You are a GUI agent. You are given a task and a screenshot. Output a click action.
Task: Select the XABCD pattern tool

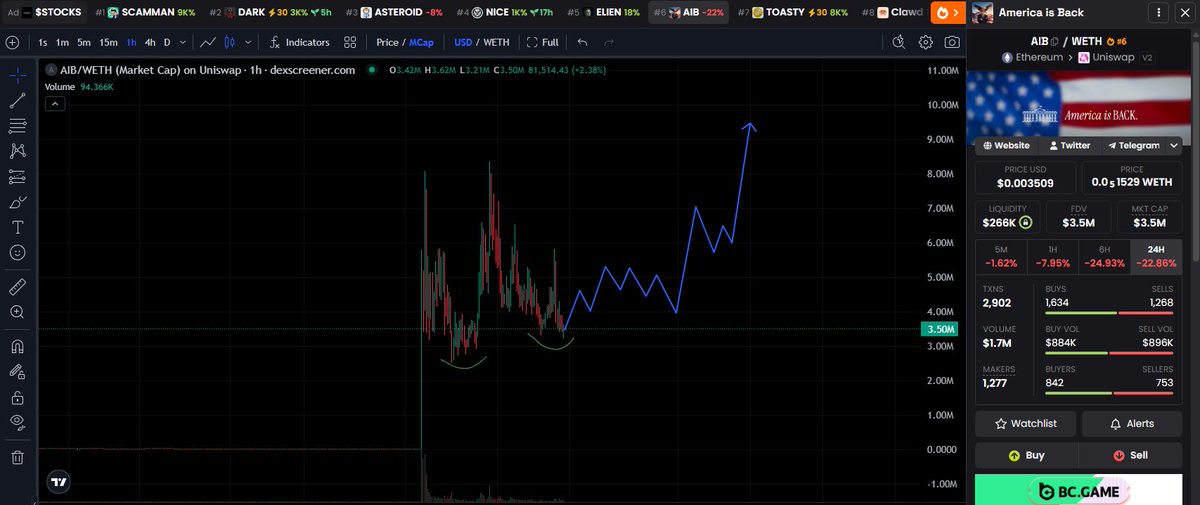(17, 151)
